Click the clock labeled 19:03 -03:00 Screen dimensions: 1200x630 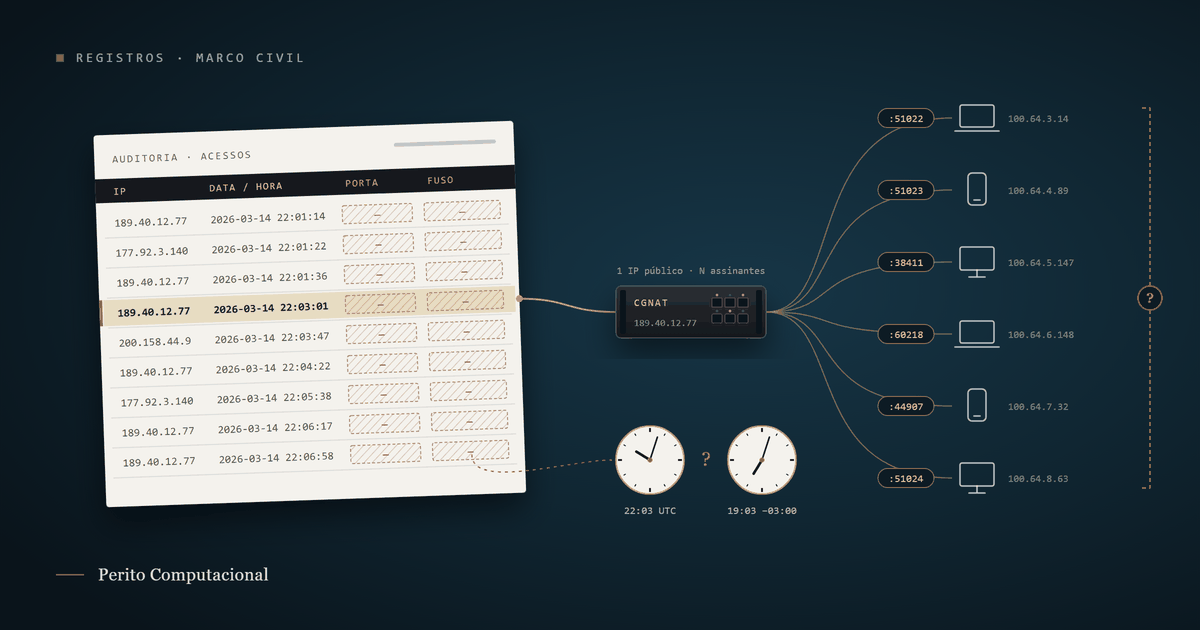click(762, 459)
